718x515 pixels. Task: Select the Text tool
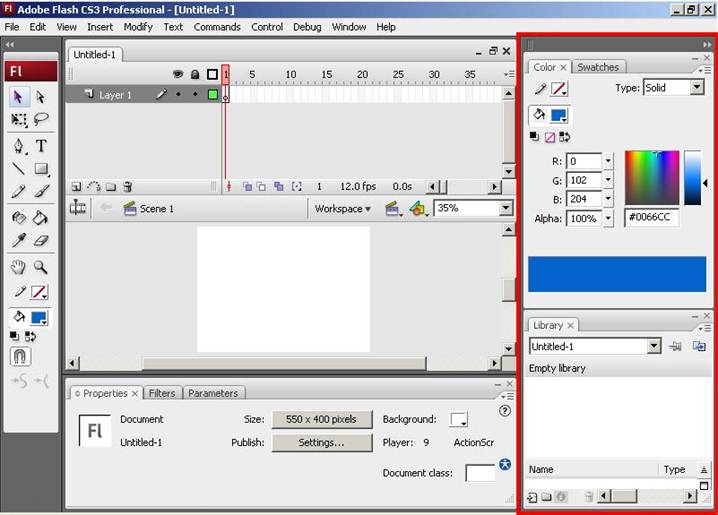(41, 146)
